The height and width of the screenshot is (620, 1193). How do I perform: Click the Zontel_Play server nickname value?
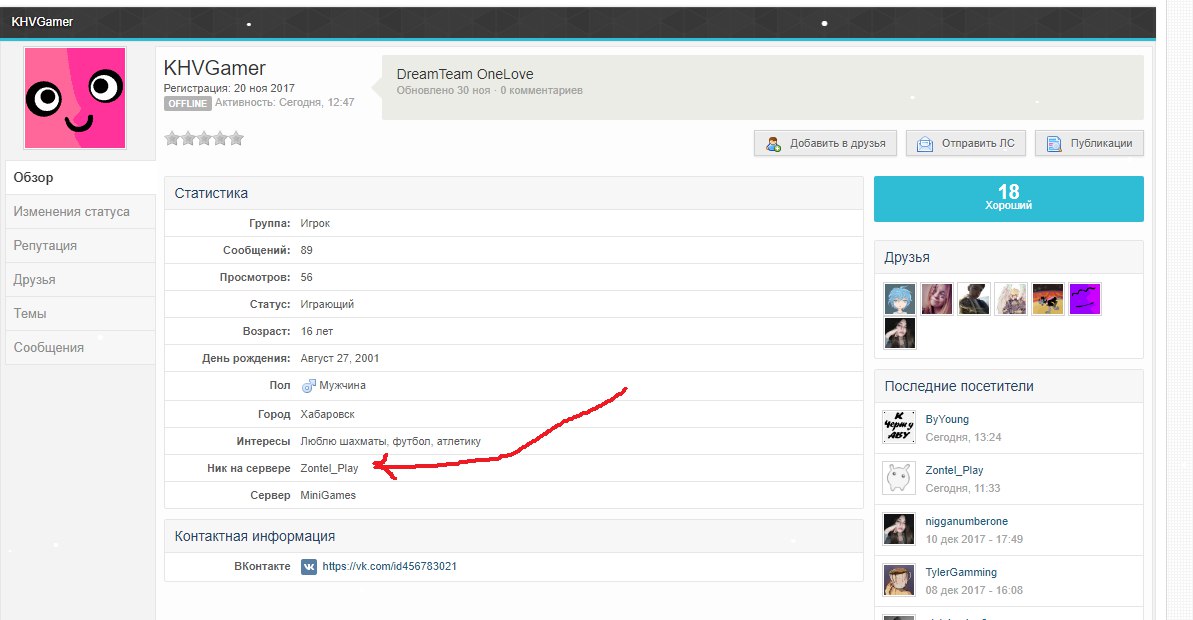click(x=329, y=469)
